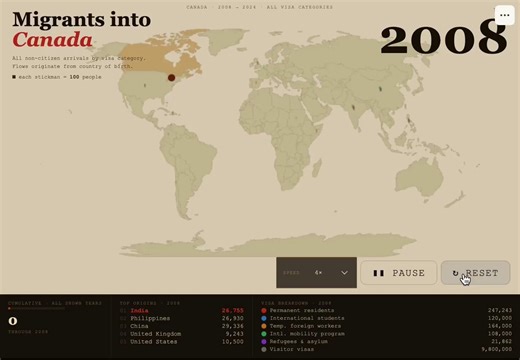The height and width of the screenshot is (360, 520).
Task: Click the International students label
Action: click(307, 318)
